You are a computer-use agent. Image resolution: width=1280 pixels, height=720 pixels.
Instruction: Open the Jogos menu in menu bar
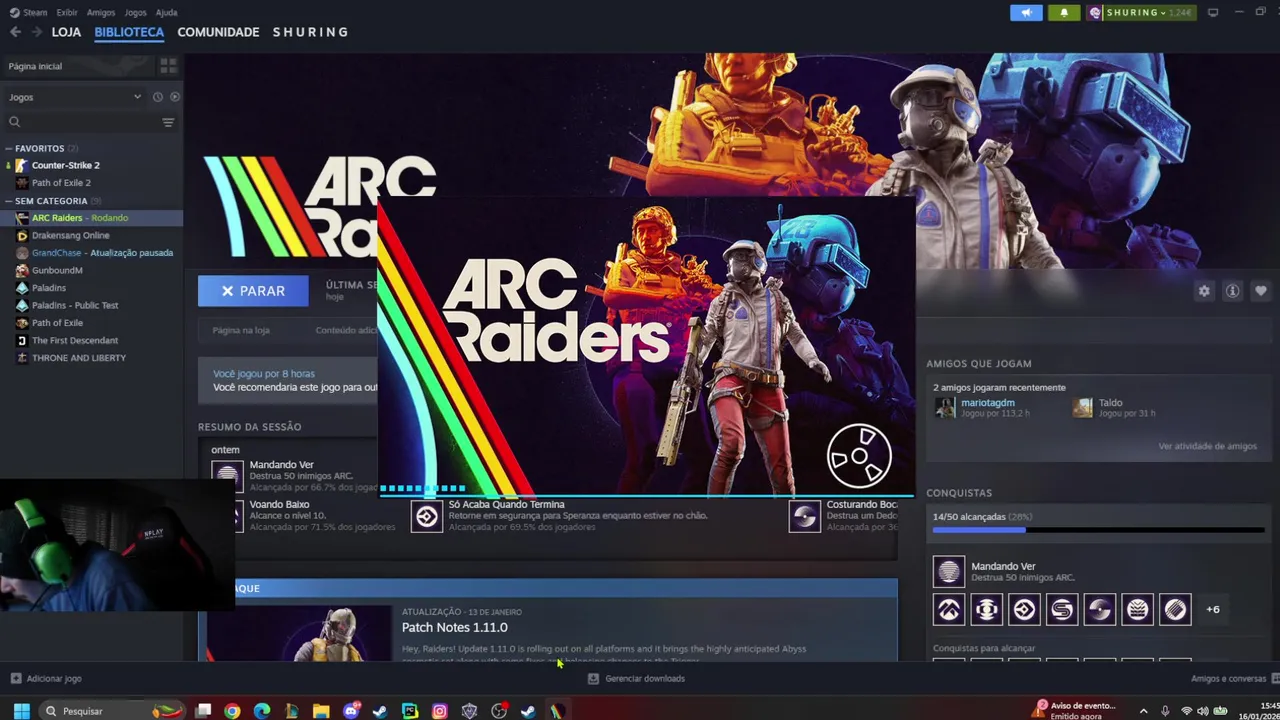coord(136,12)
